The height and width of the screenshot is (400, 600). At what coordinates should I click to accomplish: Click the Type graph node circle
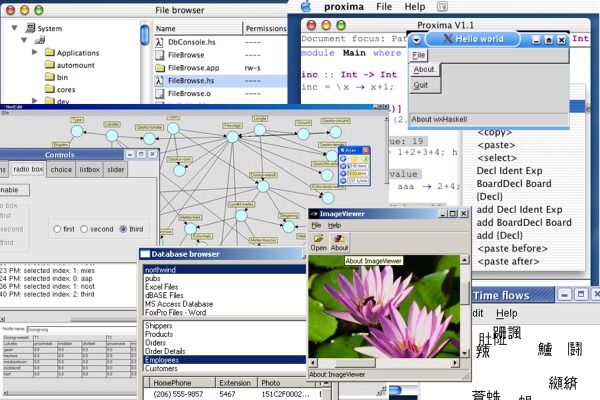coord(77,131)
